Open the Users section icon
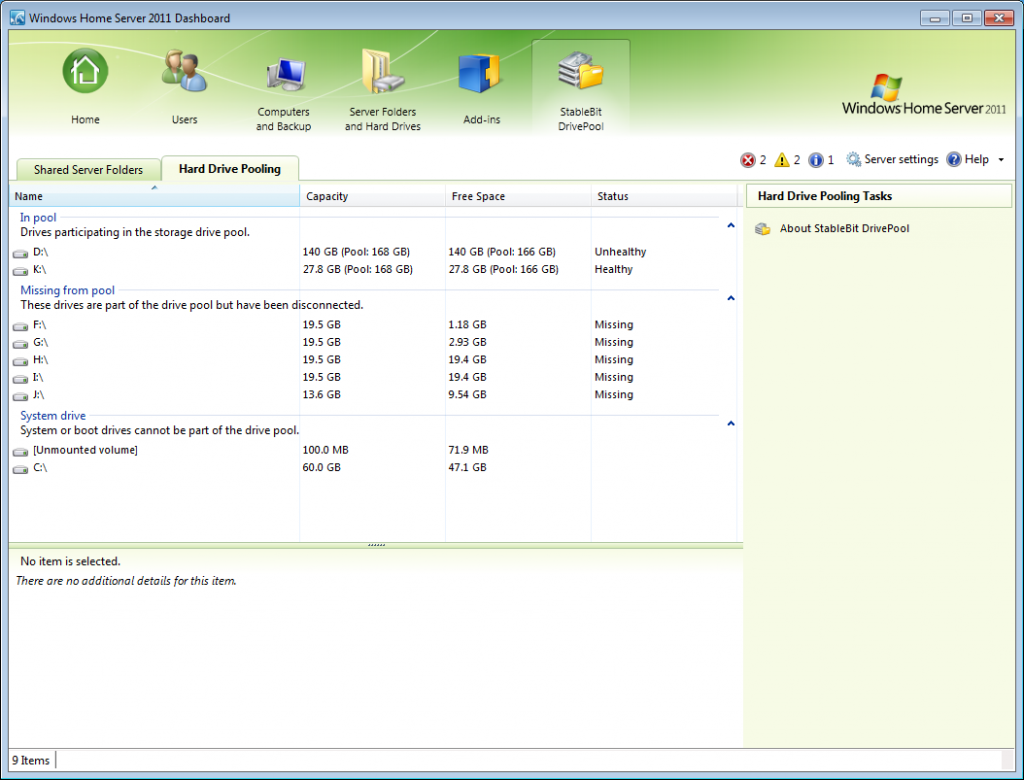The image size is (1024, 780). 184,71
